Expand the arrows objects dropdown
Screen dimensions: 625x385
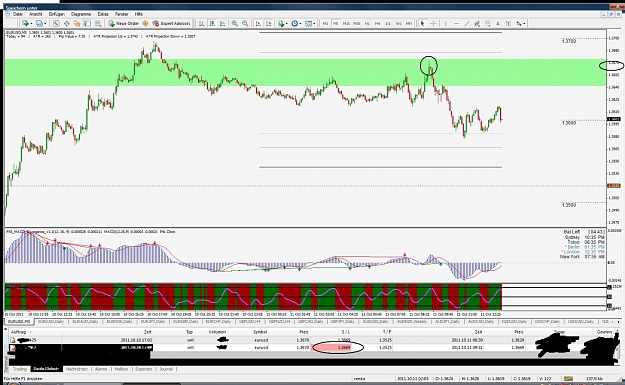(524, 24)
